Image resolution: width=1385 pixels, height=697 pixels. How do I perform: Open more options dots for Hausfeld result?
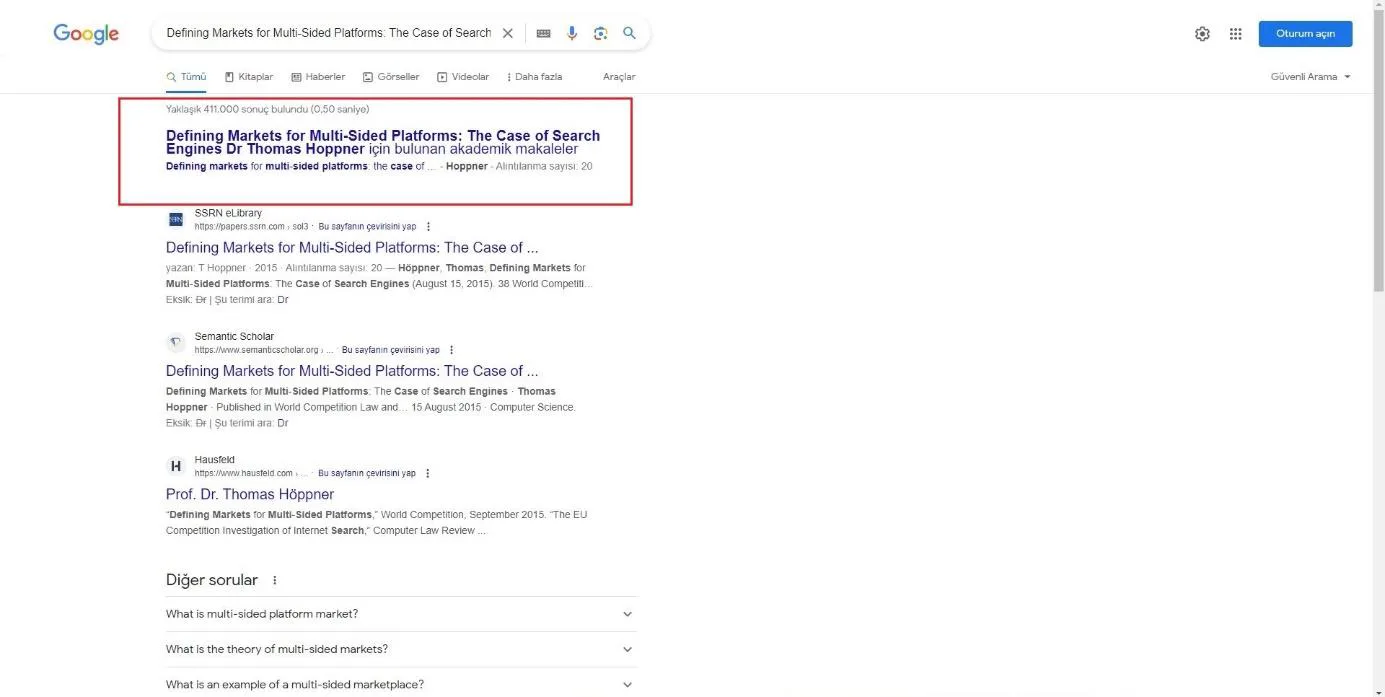(428, 473)
